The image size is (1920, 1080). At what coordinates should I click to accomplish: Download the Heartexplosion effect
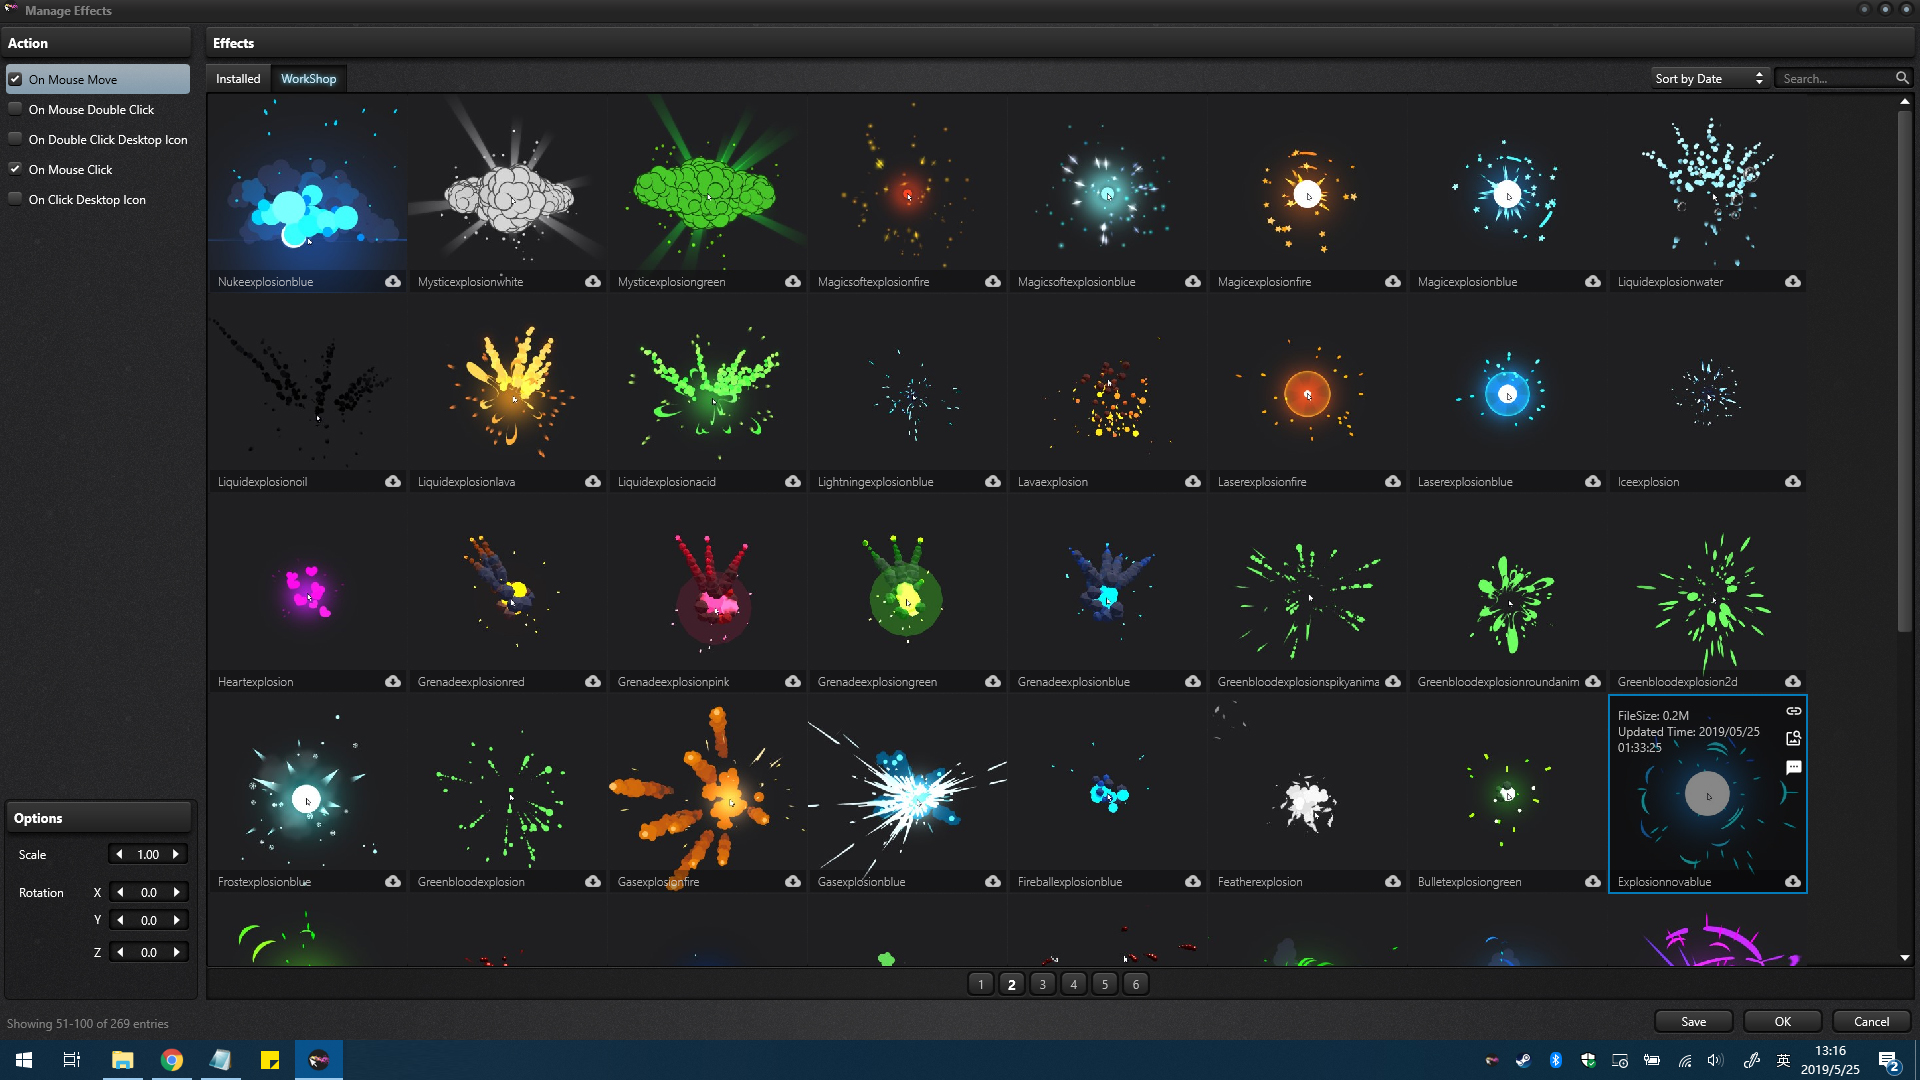pyautogui.click(x=391, y=681)
